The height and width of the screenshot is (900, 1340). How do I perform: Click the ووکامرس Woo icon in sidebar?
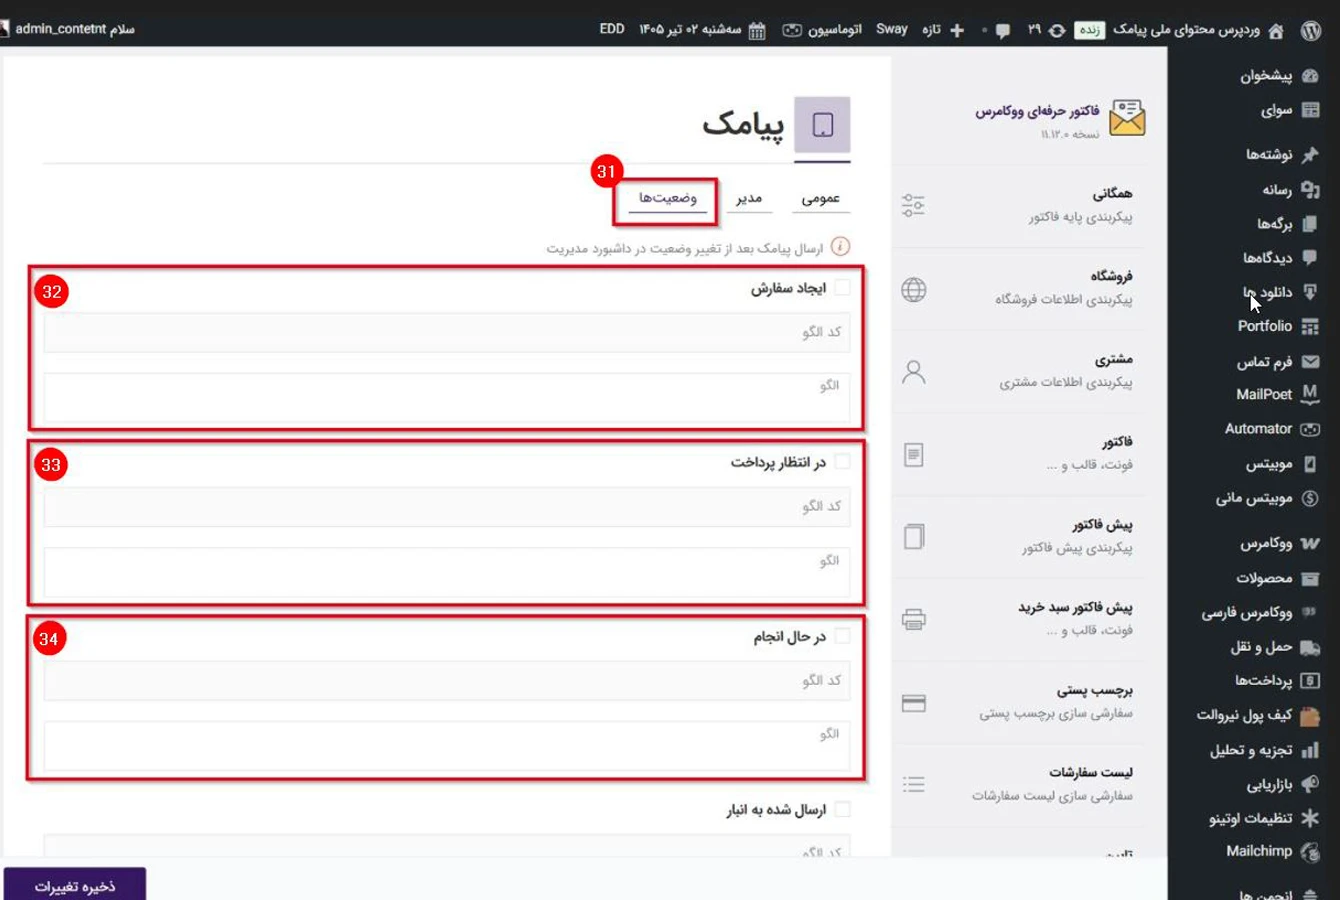(1310, 543)
